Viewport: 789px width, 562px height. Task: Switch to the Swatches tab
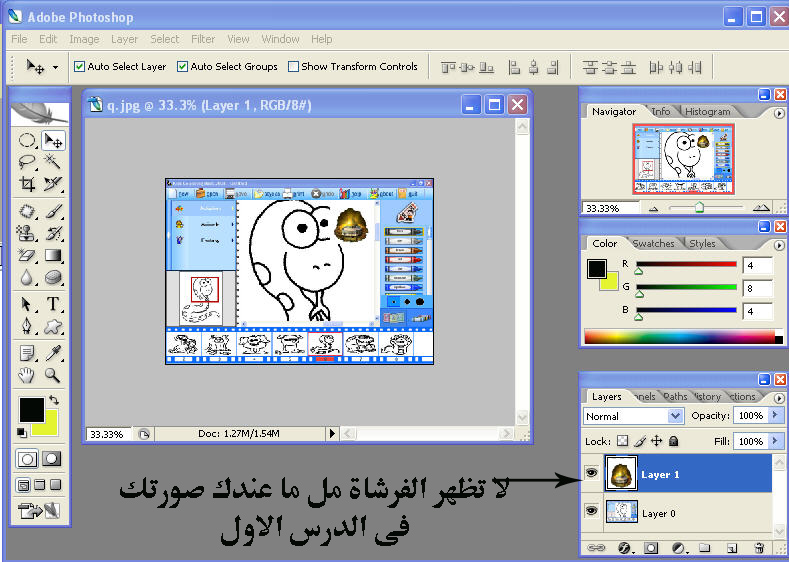pyautogui.click(x=653, y=244)
